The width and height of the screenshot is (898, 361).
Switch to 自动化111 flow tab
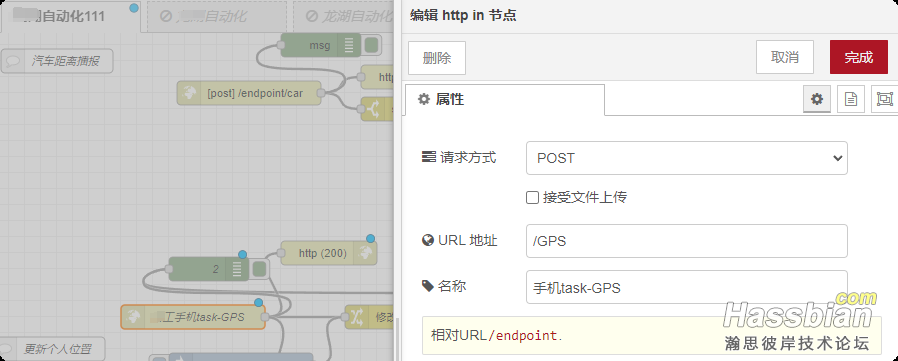pyautogui.click(x=70, y=16)
